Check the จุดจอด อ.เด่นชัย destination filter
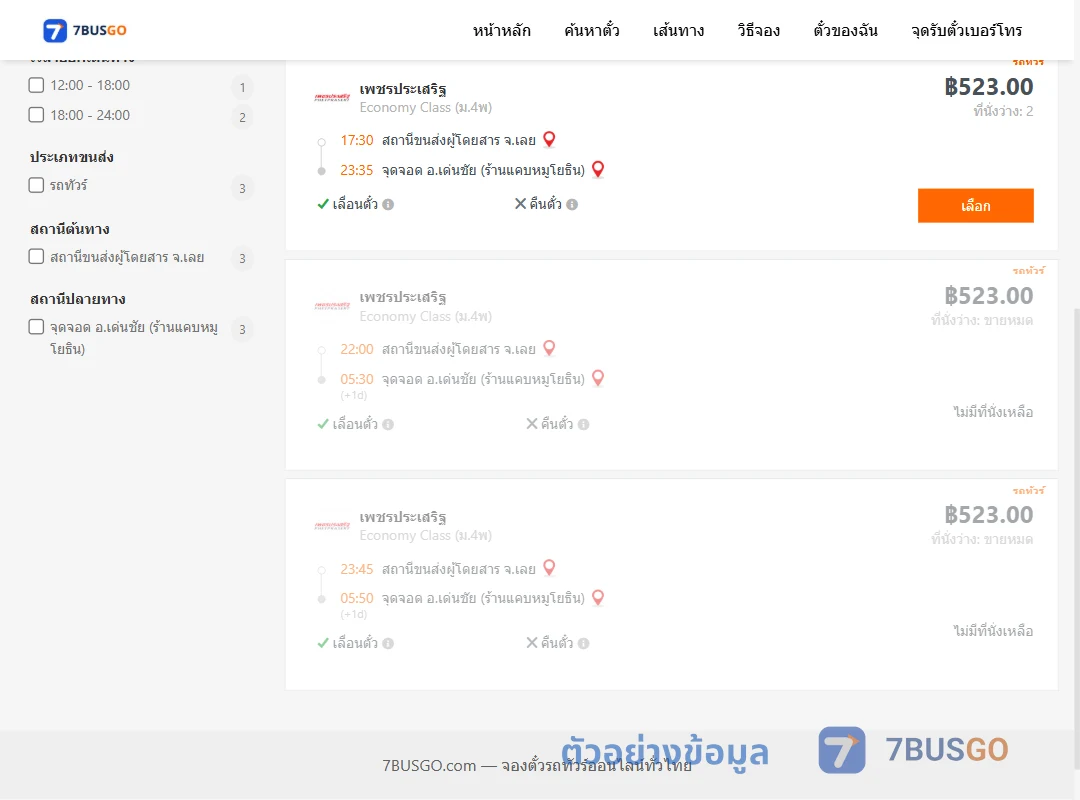Screen dimensions: 1080x800 tap(37, 327)
